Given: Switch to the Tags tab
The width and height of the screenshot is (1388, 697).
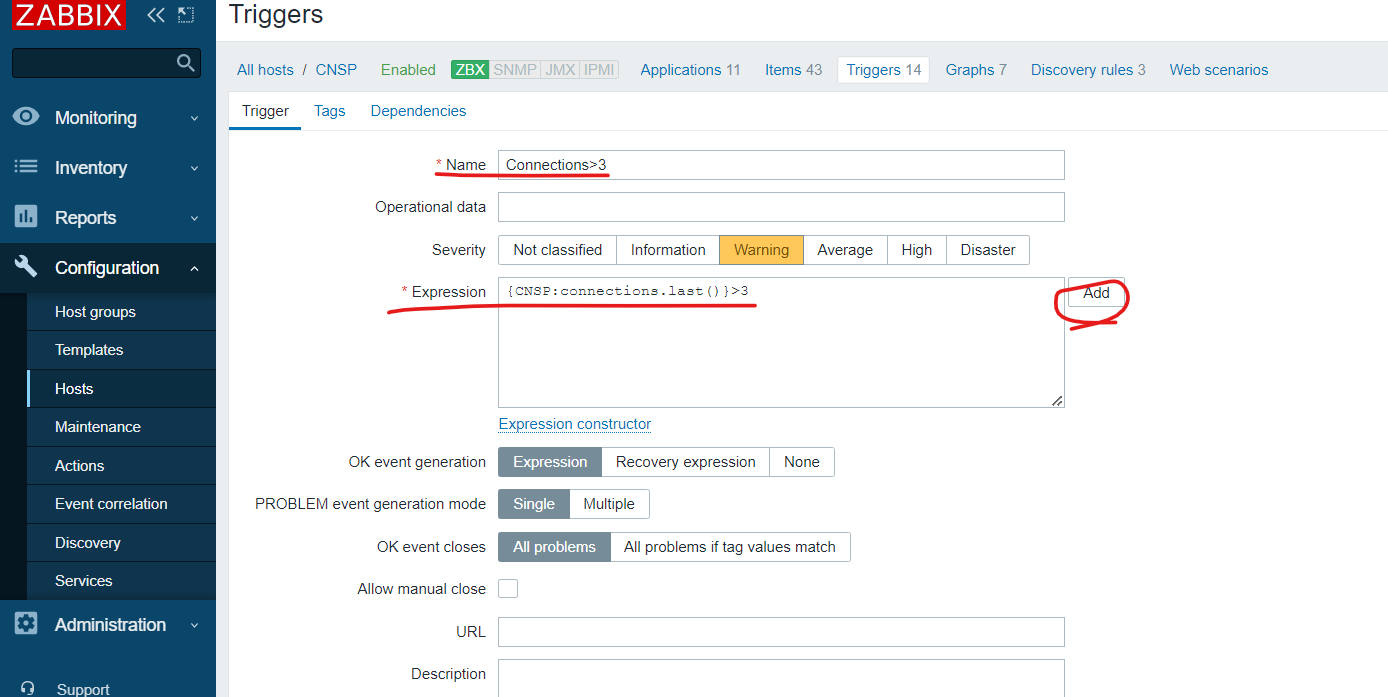Looking at the screenshot, I should tap(329, 111).
